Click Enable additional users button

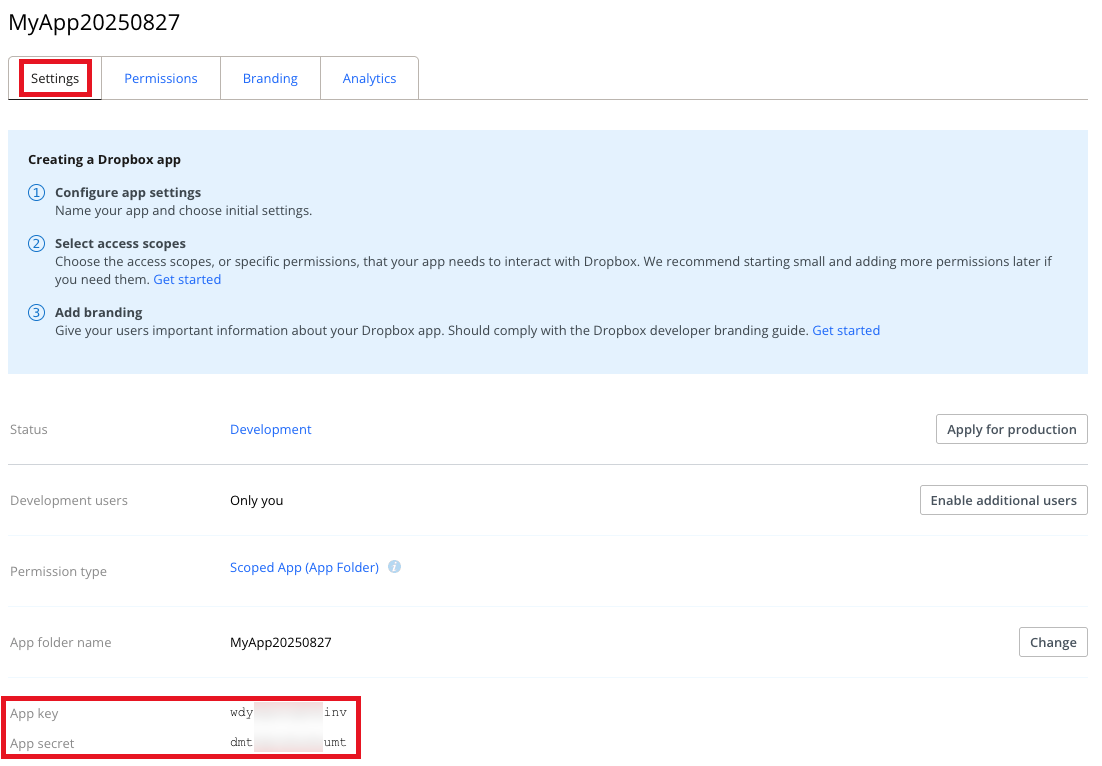1003,500
